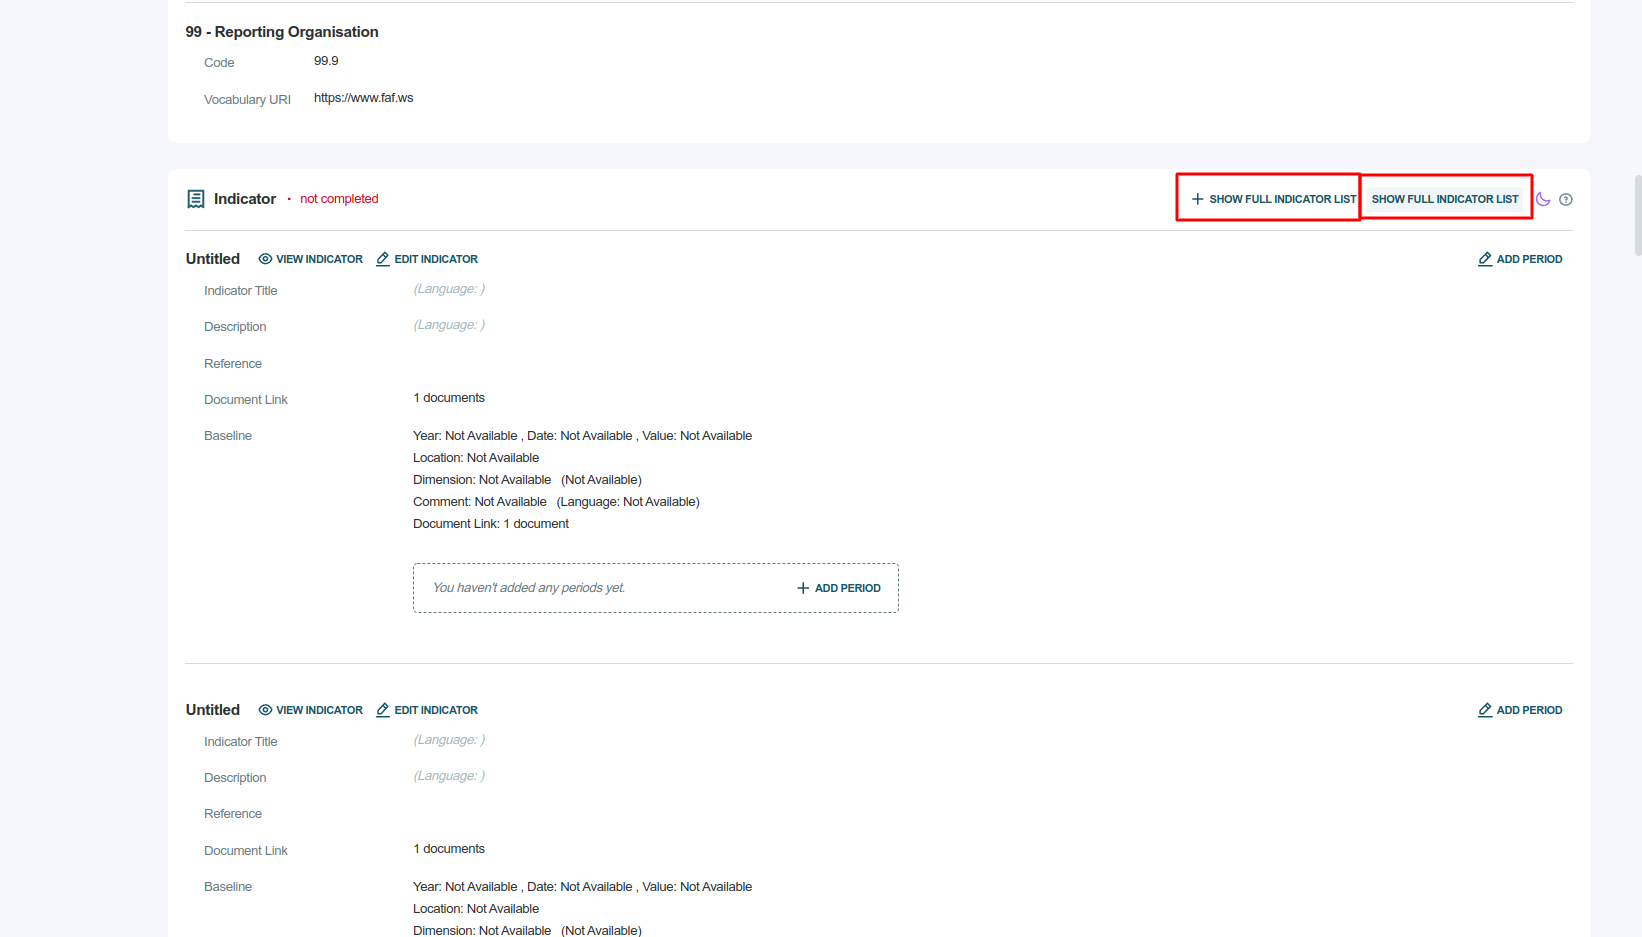Viewport: 1642px width, 937px height.
Task: Click Add Period beside the first Untitled heading
Action: pyautogui.click(x=1520, y=259)
